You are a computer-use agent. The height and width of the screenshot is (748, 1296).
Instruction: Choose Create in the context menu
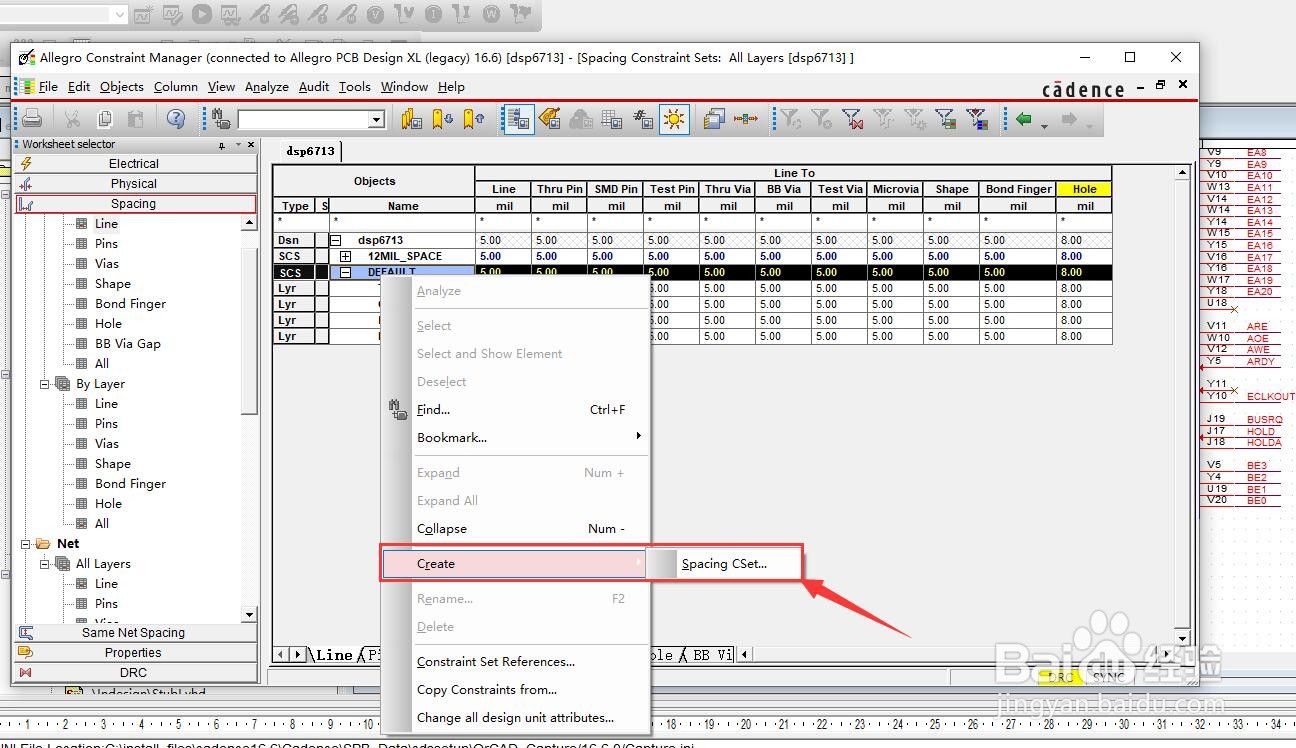[514, 564]
